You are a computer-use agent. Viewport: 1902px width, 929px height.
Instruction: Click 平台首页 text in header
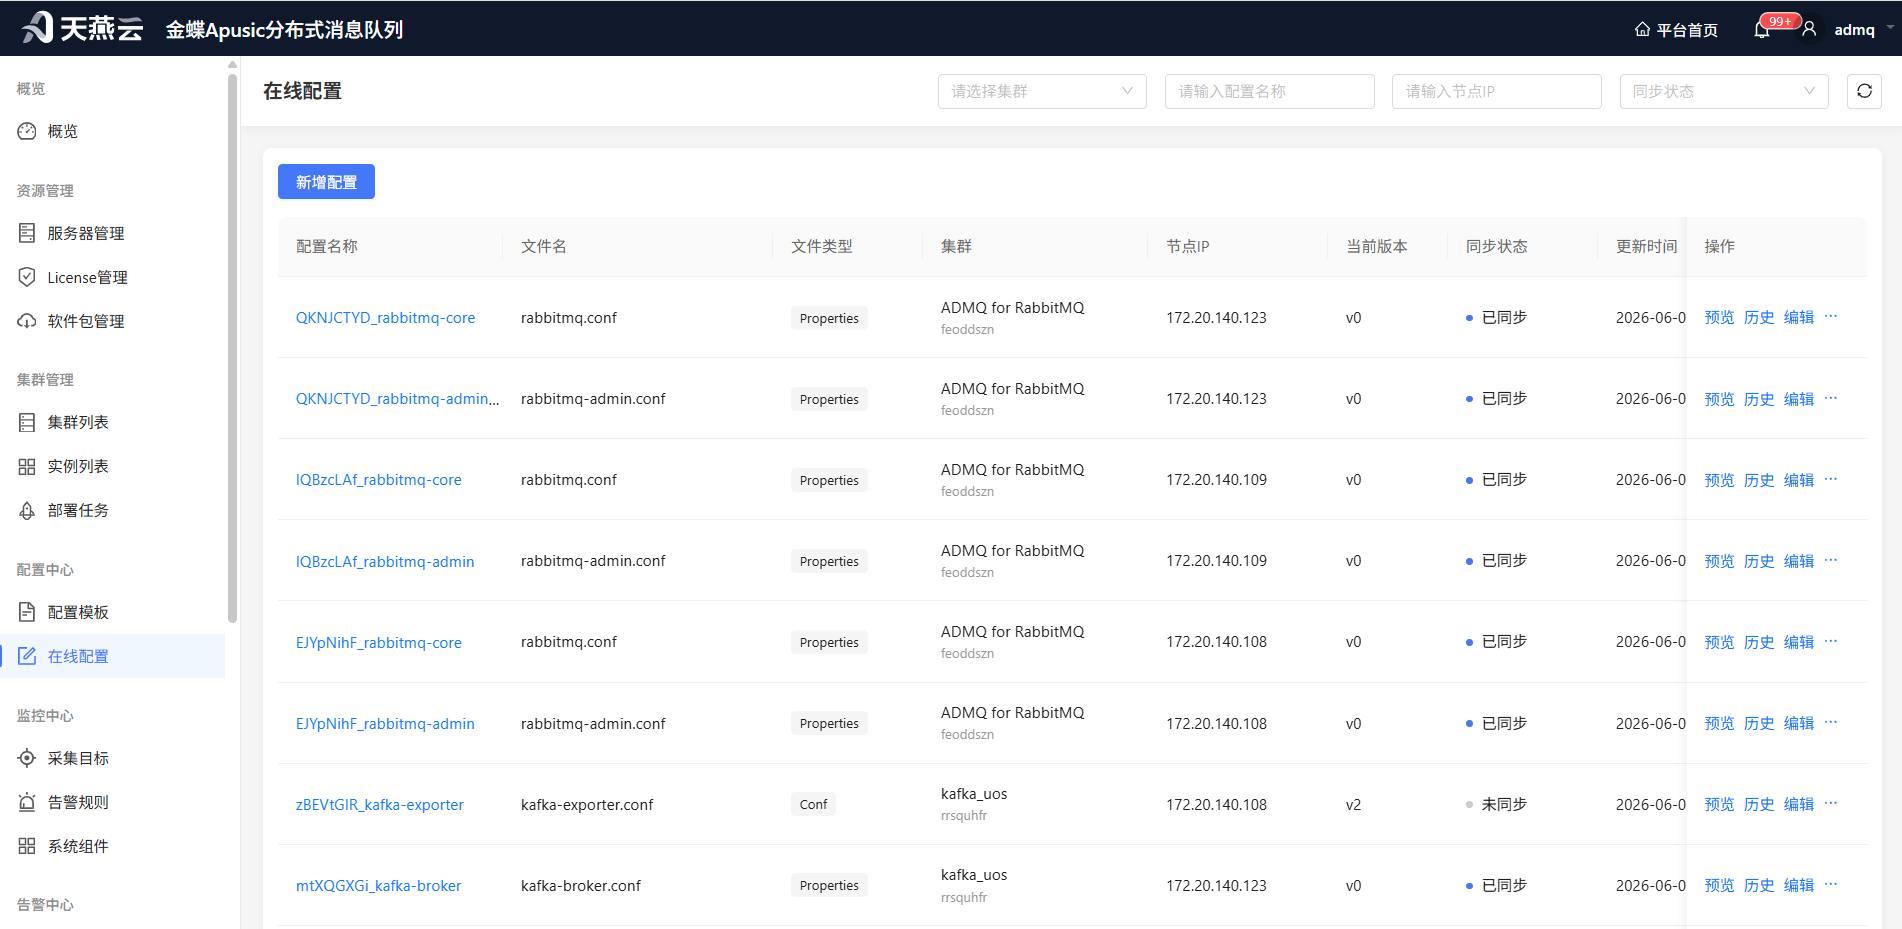[x=1687, y=30]
